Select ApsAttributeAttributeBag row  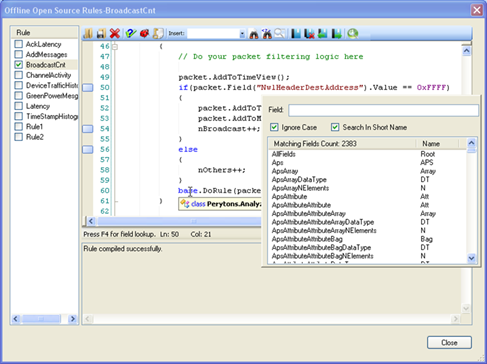tap(367, 239)
